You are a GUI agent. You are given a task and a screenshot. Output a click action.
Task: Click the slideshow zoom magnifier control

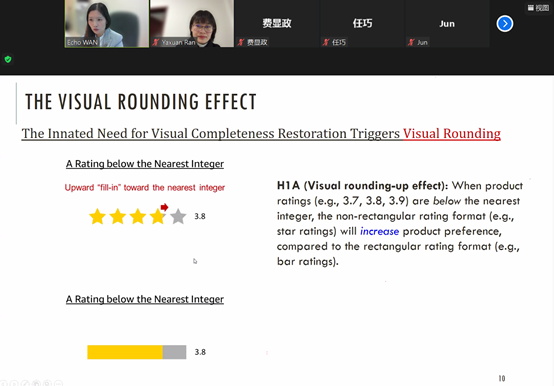point(47,383)
